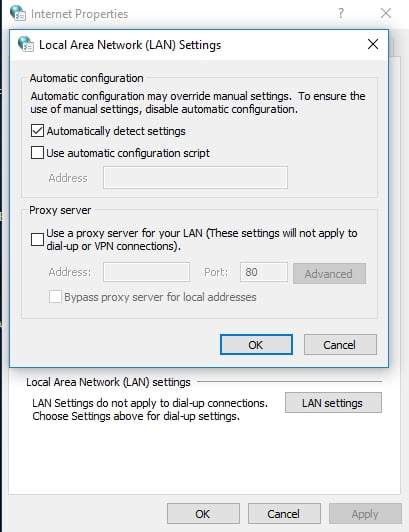The width and height of the screenshot is (409, 532).
Task: Click the Internet Properties help question mark
Action: 341,13
